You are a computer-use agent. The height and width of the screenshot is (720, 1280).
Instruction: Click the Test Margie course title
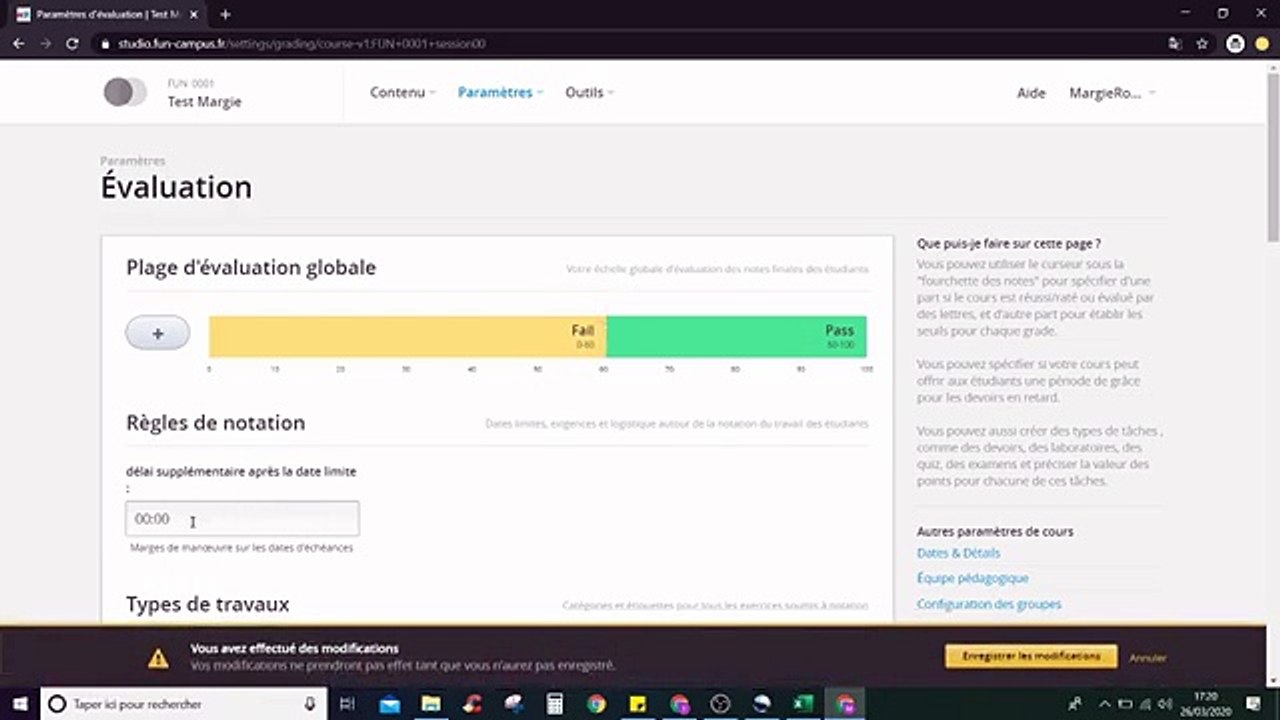204,101
